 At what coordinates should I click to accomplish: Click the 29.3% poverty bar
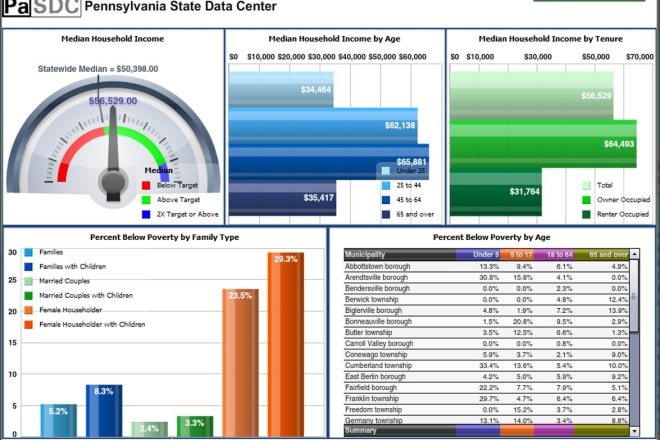[286, 345]
